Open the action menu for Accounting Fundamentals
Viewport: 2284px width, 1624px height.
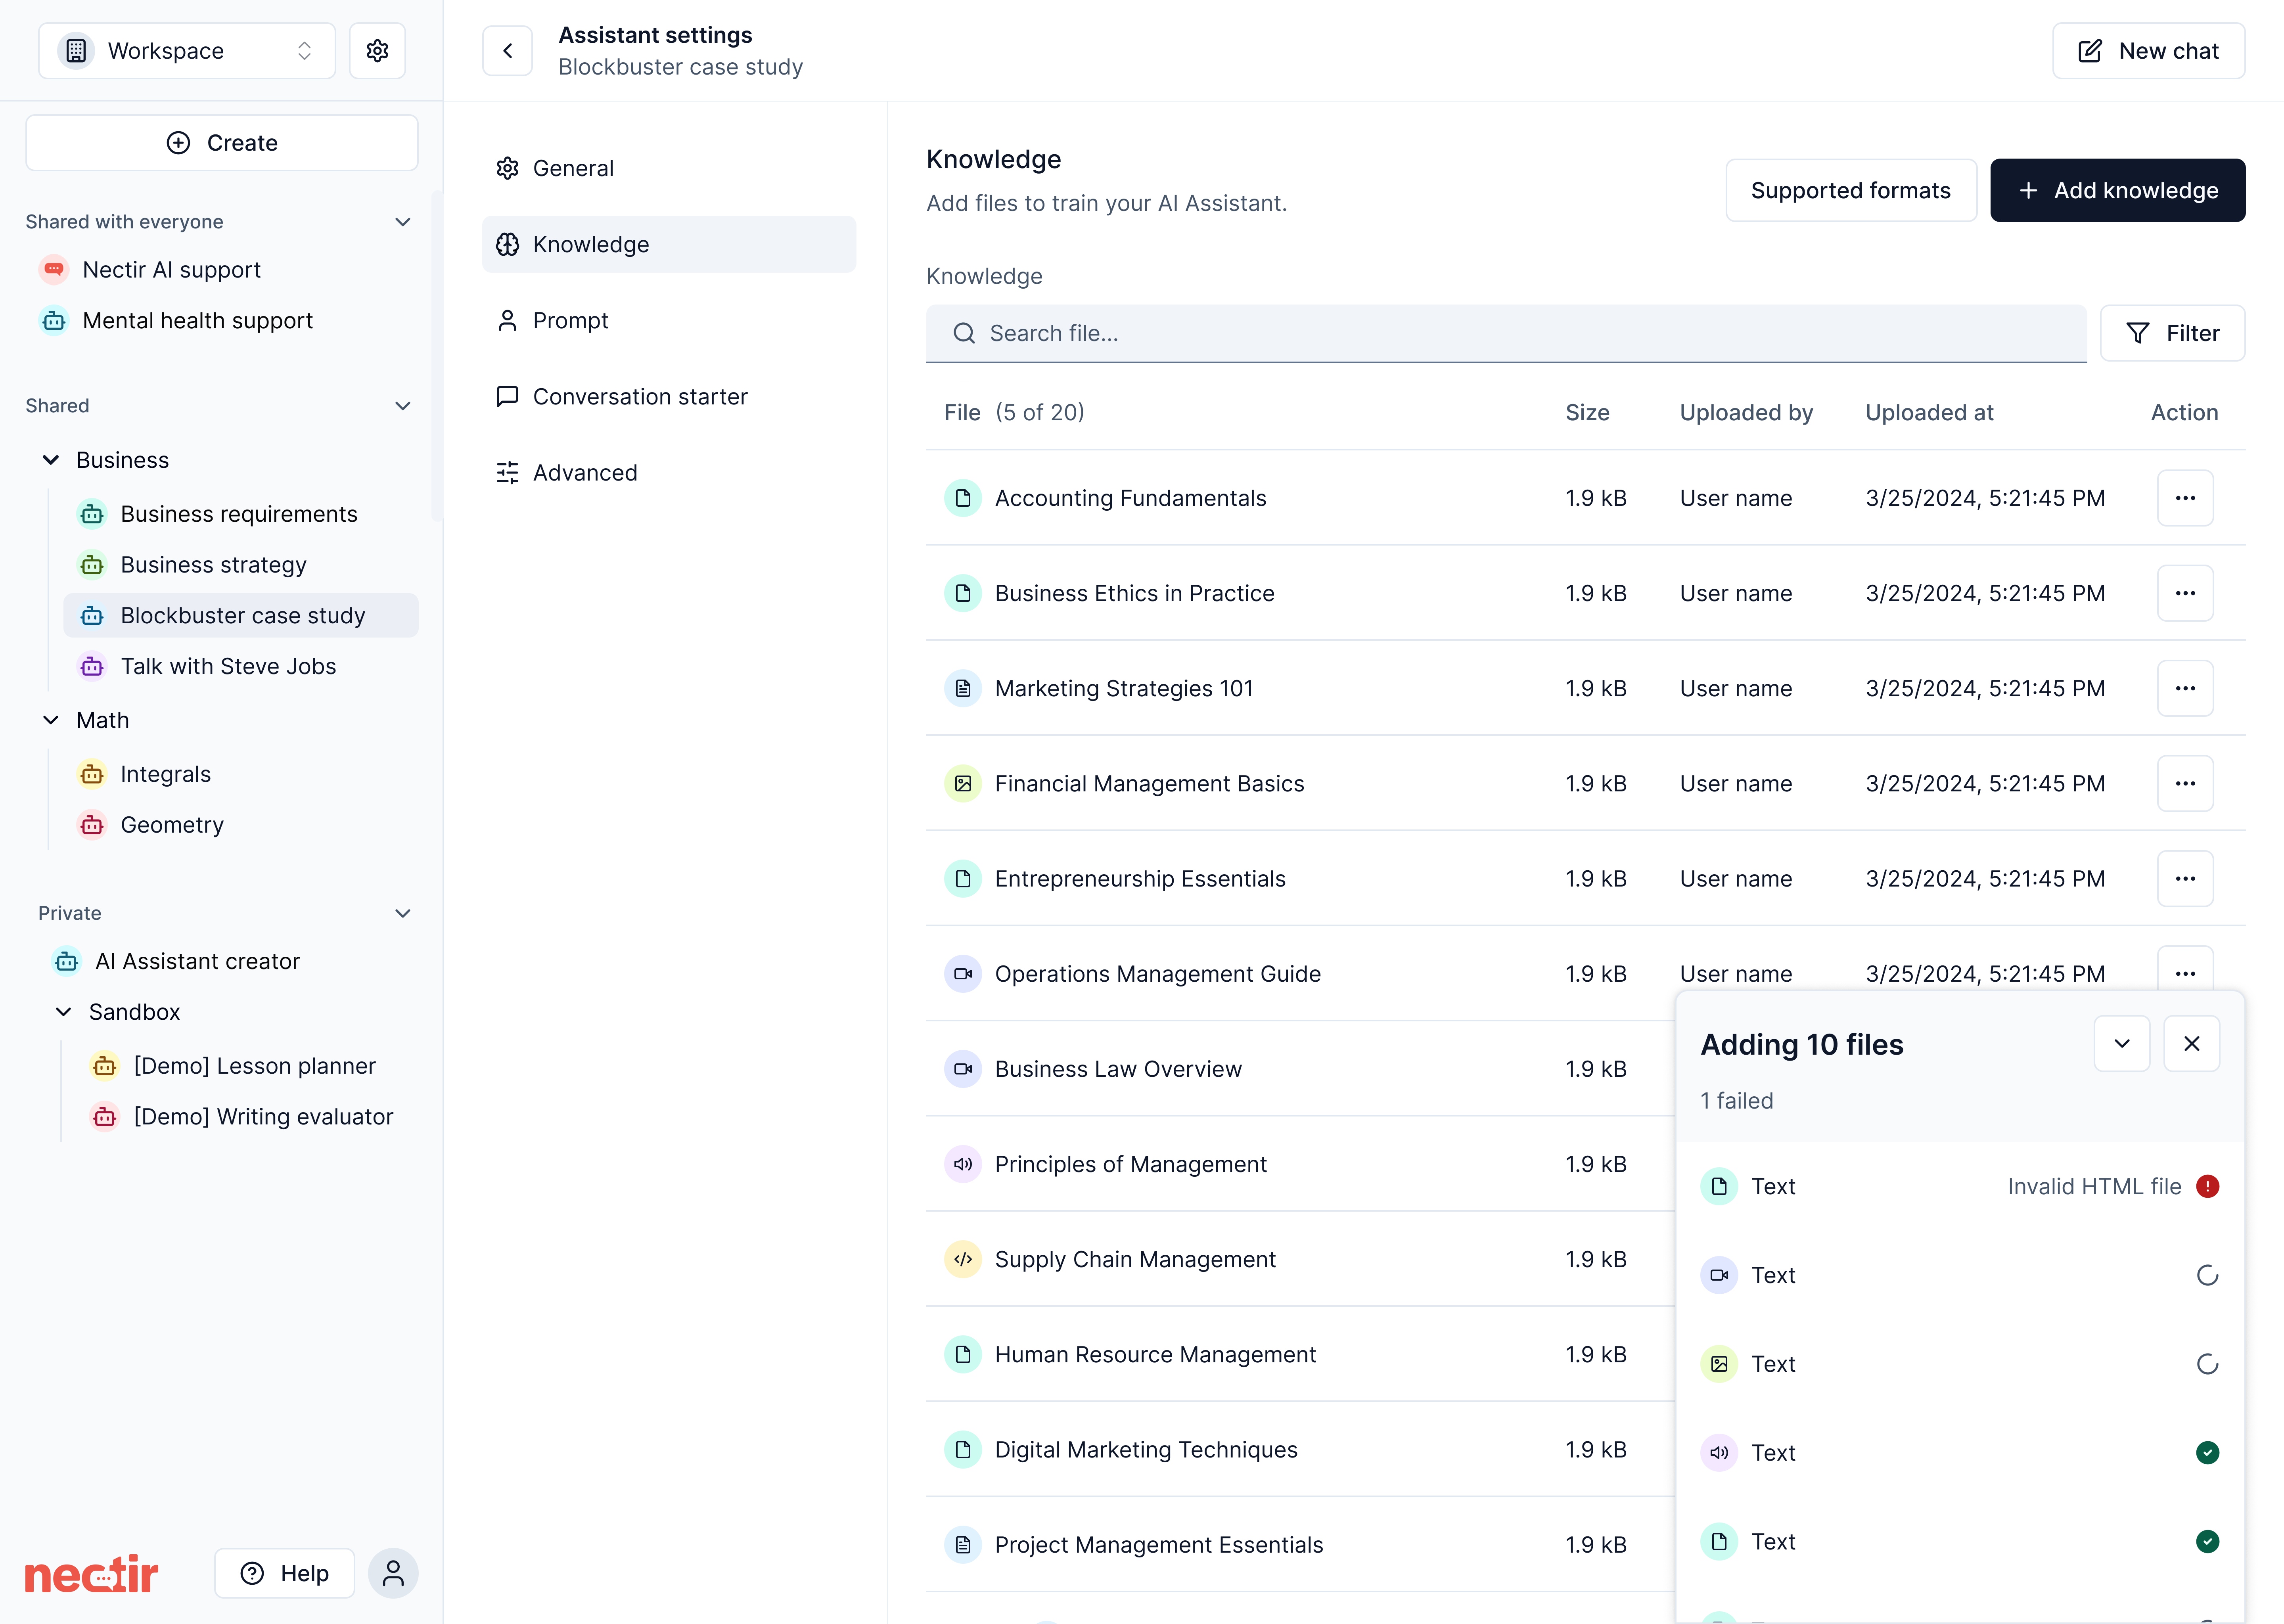(2185, 497)
